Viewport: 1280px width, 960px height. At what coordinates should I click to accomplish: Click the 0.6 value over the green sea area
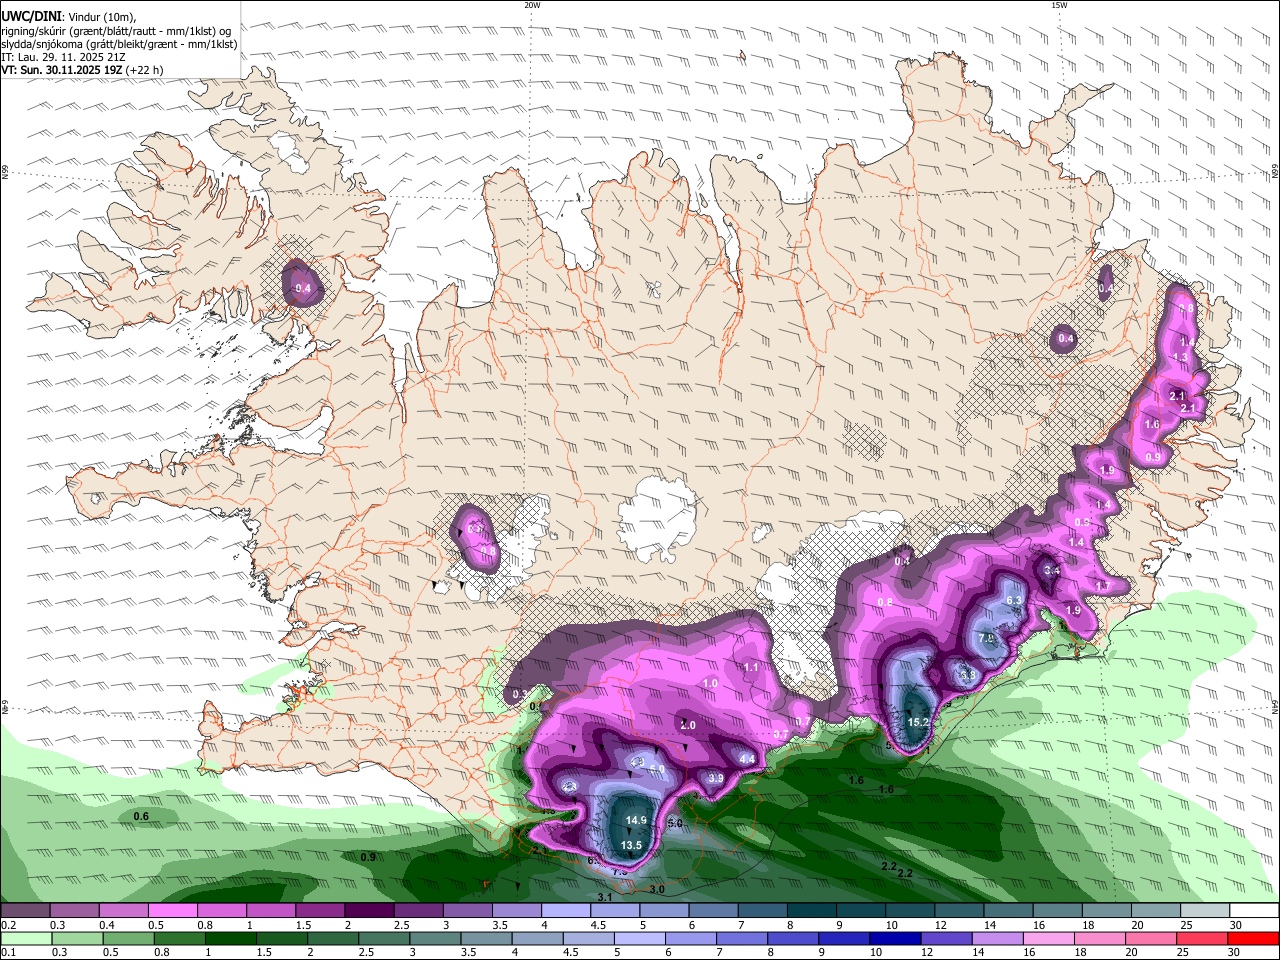tap(141, 817)
